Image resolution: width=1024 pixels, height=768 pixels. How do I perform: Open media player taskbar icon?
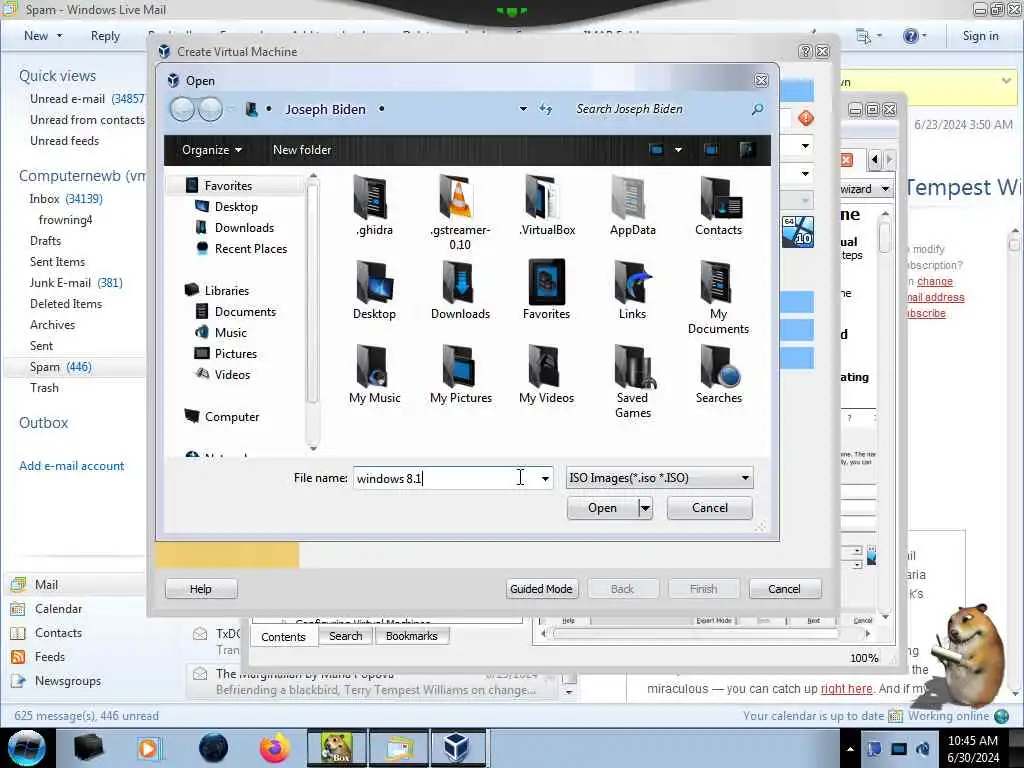point(149,748)
